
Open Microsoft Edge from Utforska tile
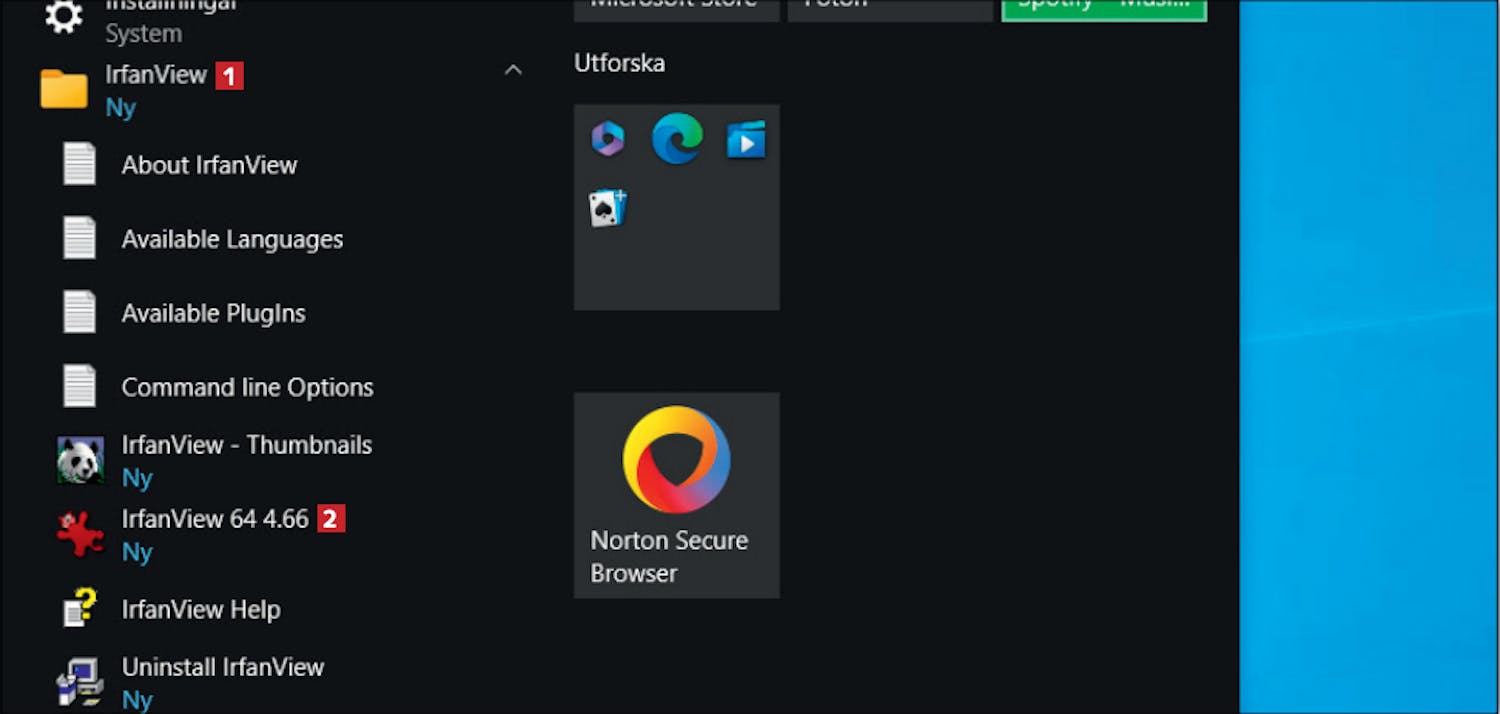(x=677, y=139)
